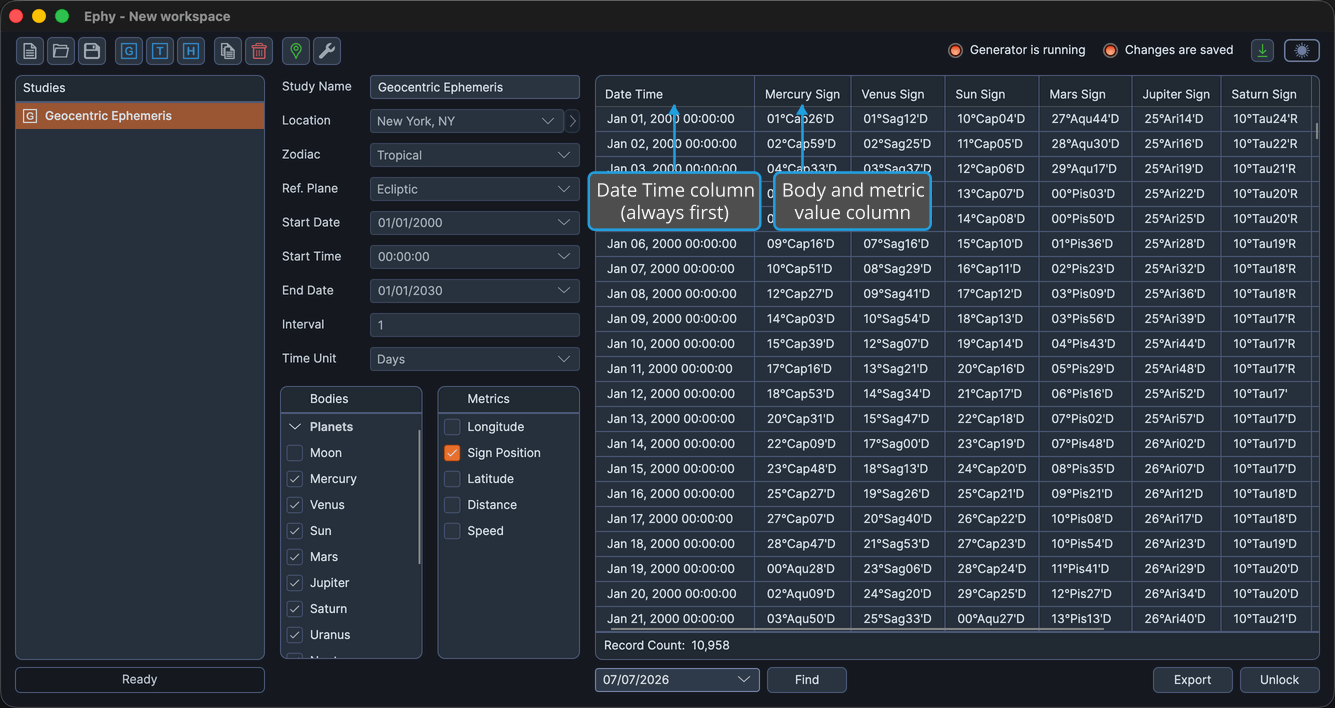Add a new geocentric study (G icon)
This screenshot has width=1335, height=708.
129,51
